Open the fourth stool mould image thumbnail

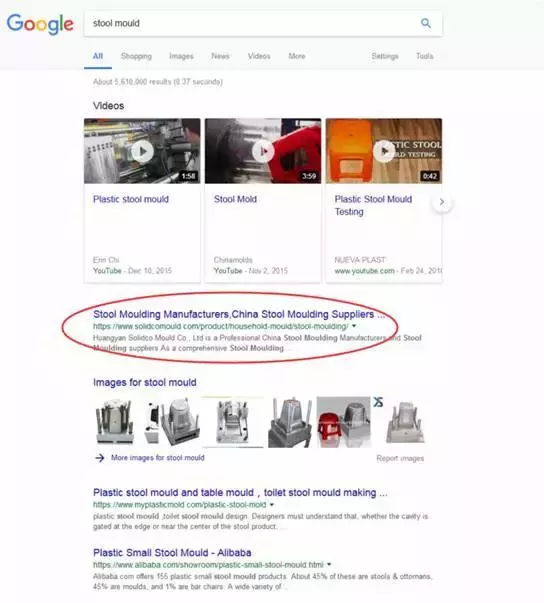coord(290,422)
